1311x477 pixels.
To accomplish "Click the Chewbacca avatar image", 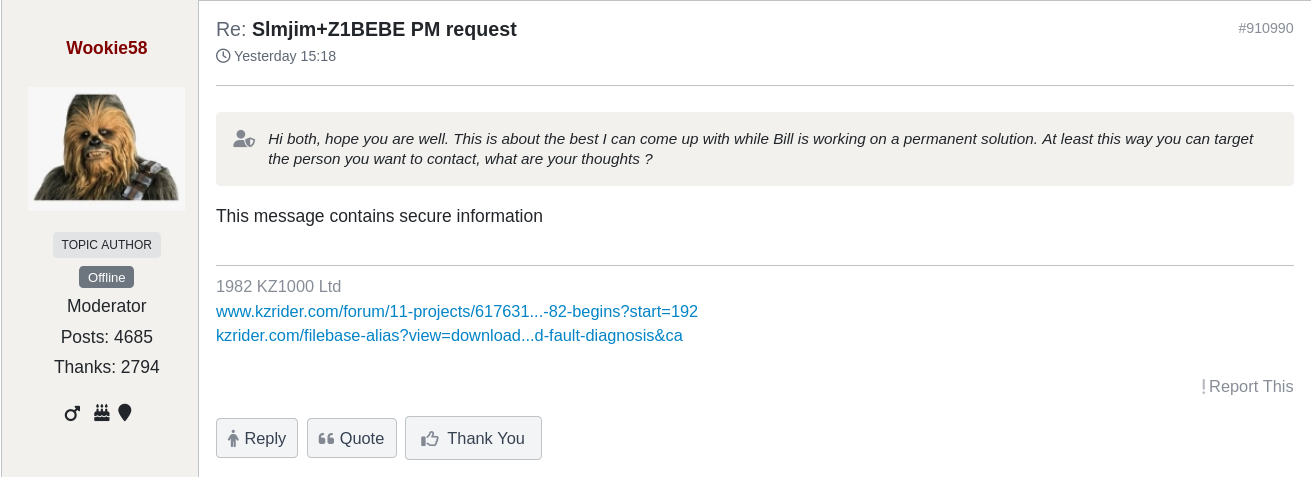I will (x=106, y=148).
